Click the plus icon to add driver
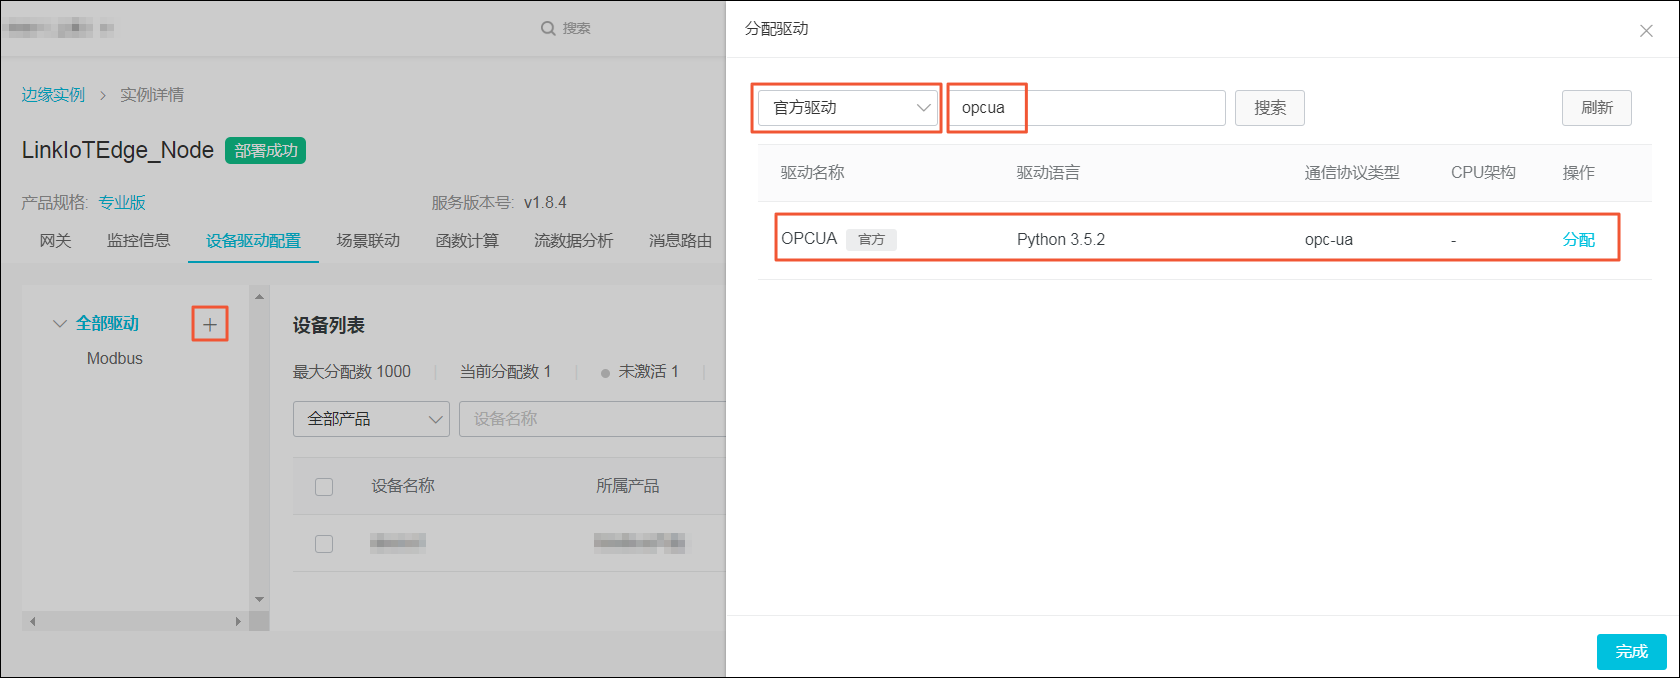This screenshot has height=678, width=1680. coord(210,324)
